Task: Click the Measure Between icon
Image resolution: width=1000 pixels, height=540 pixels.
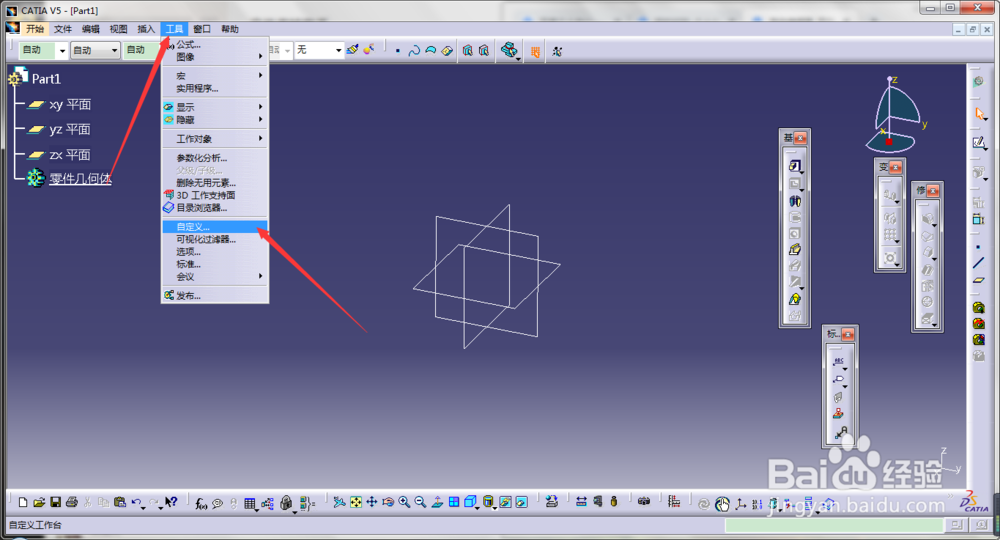Action: point(581,502)
